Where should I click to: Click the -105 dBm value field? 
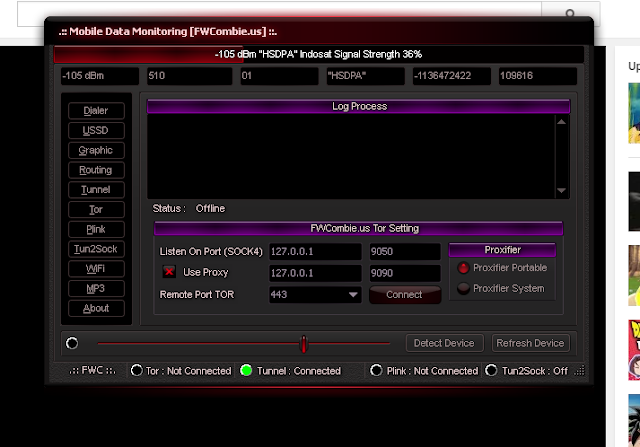point(100,76)
